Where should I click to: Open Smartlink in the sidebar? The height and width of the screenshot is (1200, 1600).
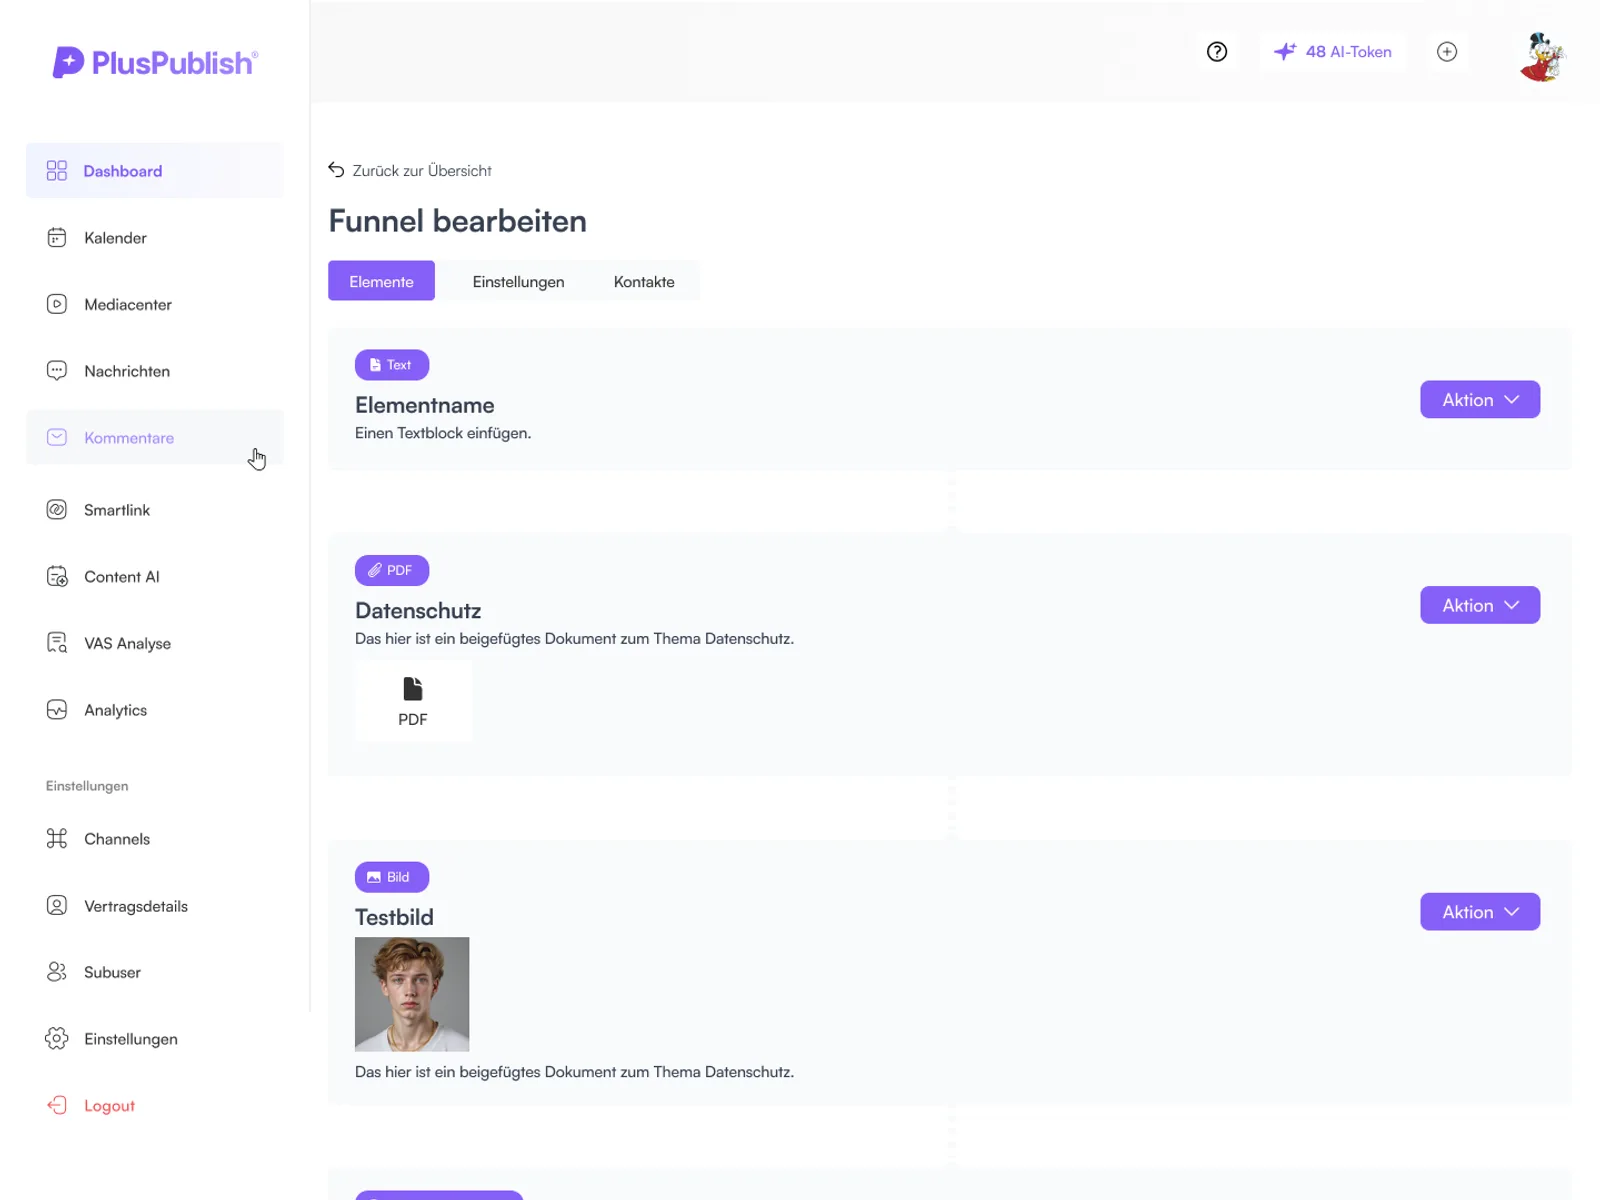[155, 510]
